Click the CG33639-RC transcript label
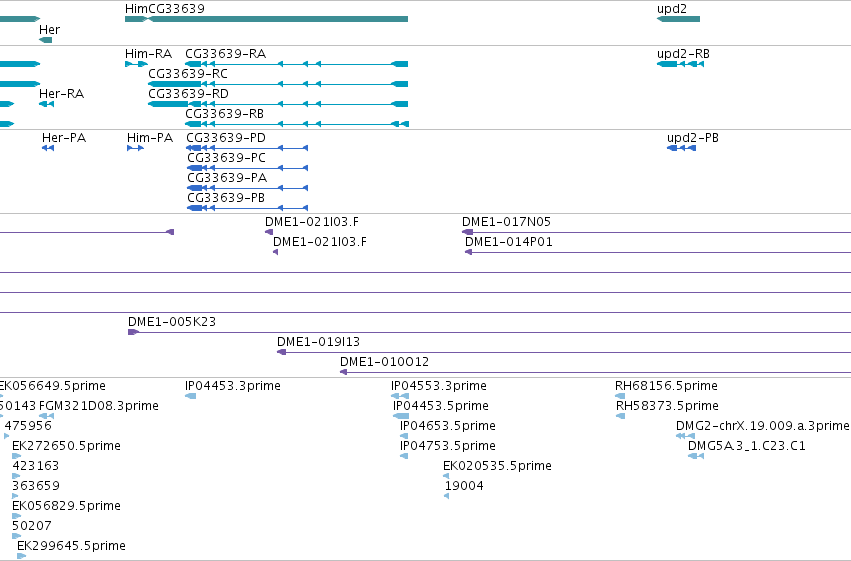Image resolution: width=851 pixels, height=561 pixels. (188, 74)
